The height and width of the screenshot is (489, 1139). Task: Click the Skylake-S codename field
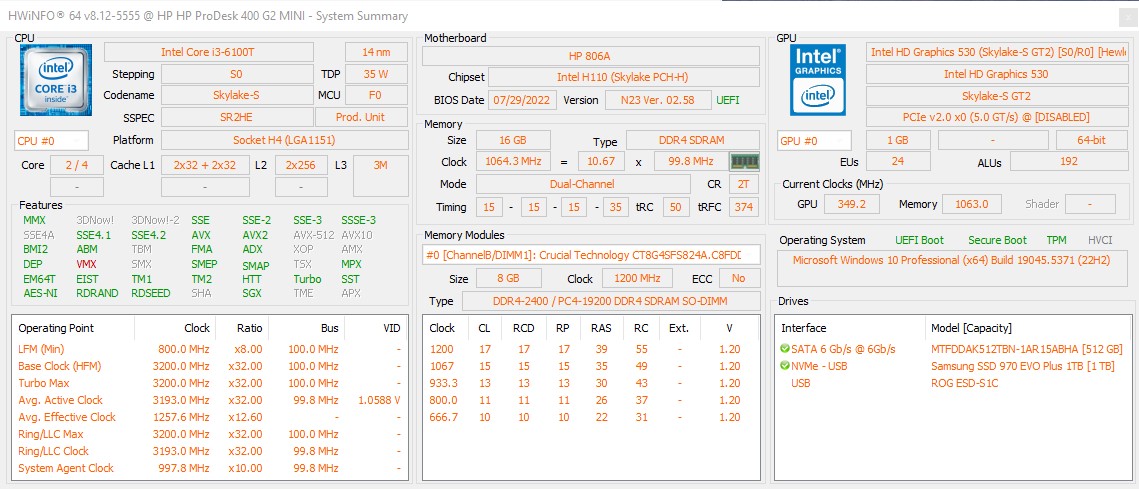coord(236,95)
